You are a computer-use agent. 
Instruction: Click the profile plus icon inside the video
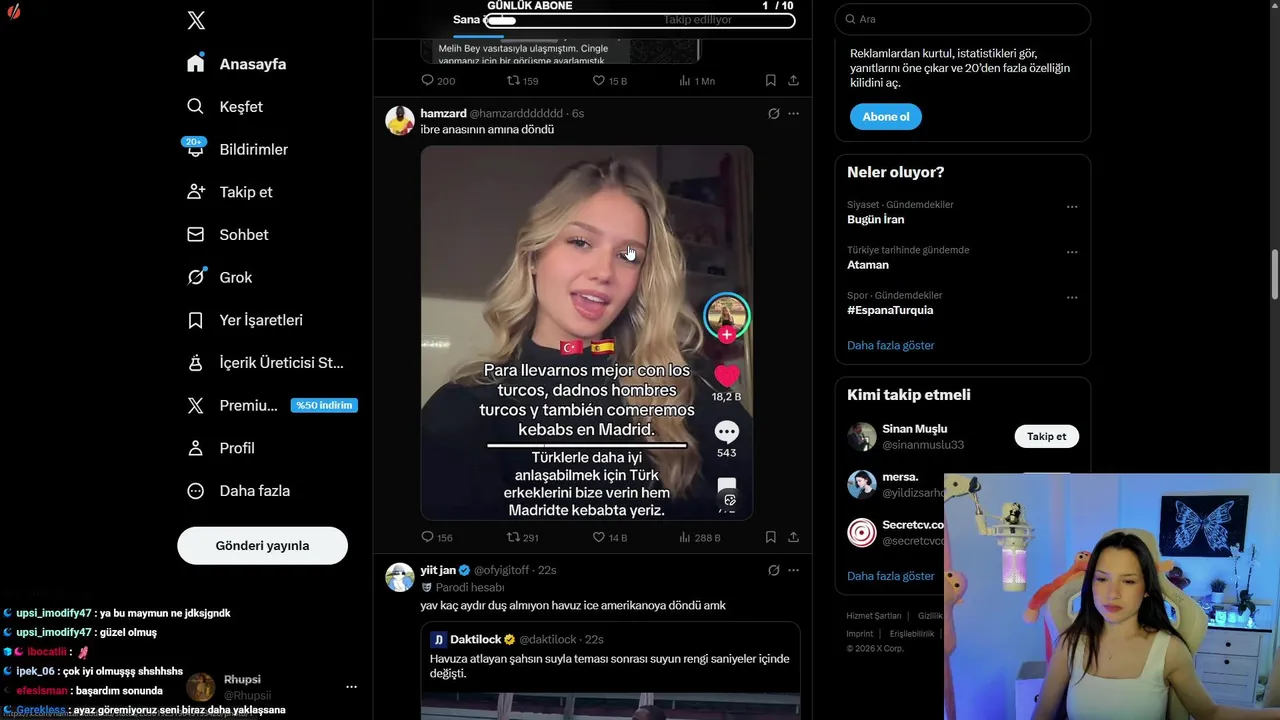click(726, 335)
